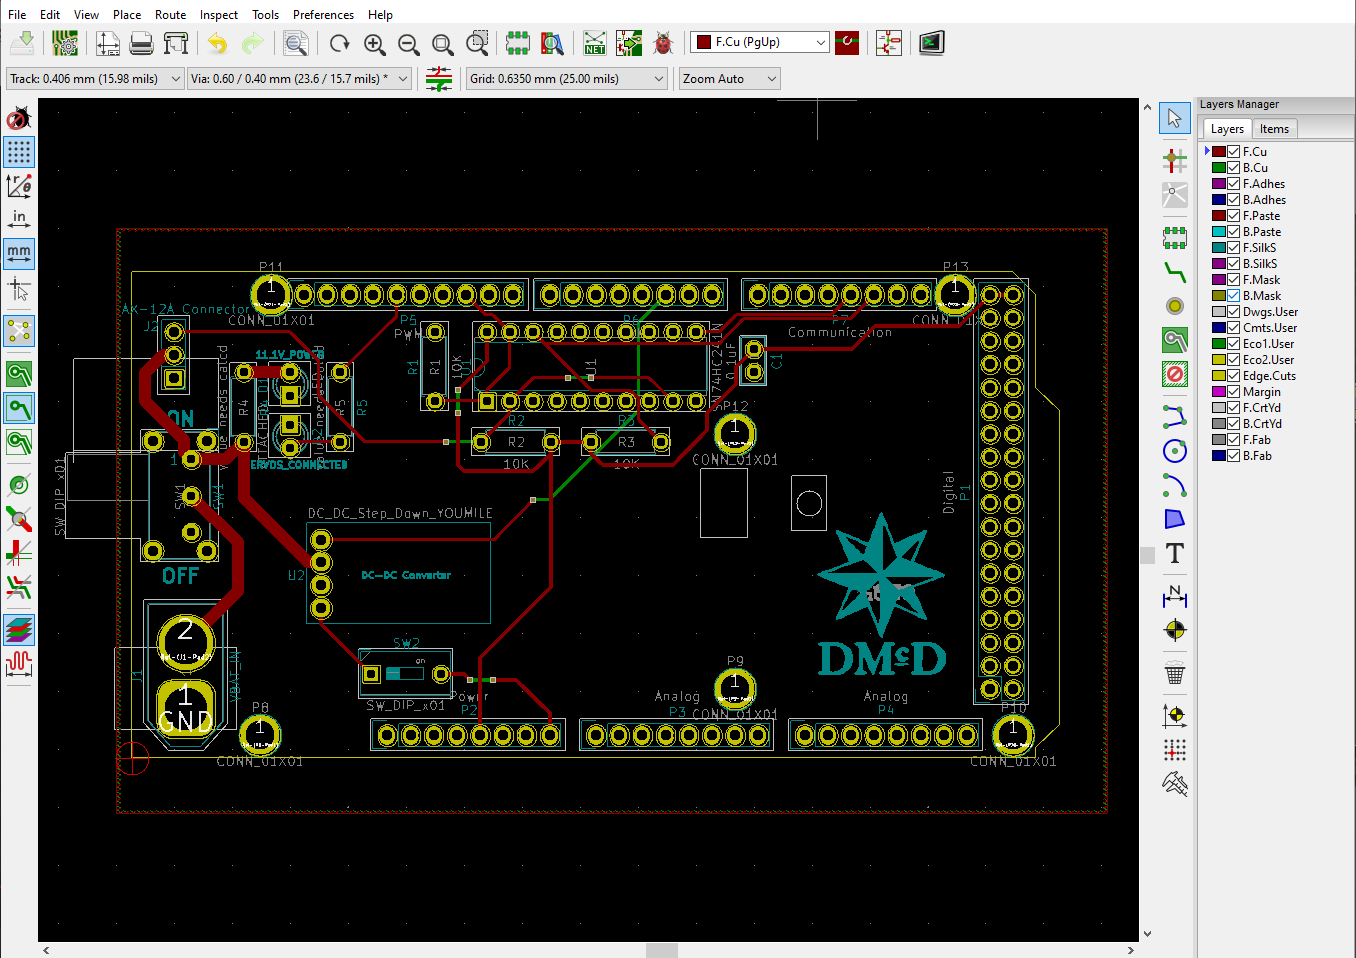
Task: Open the Zoom Auto dropdown
Action: pos(729,79)
